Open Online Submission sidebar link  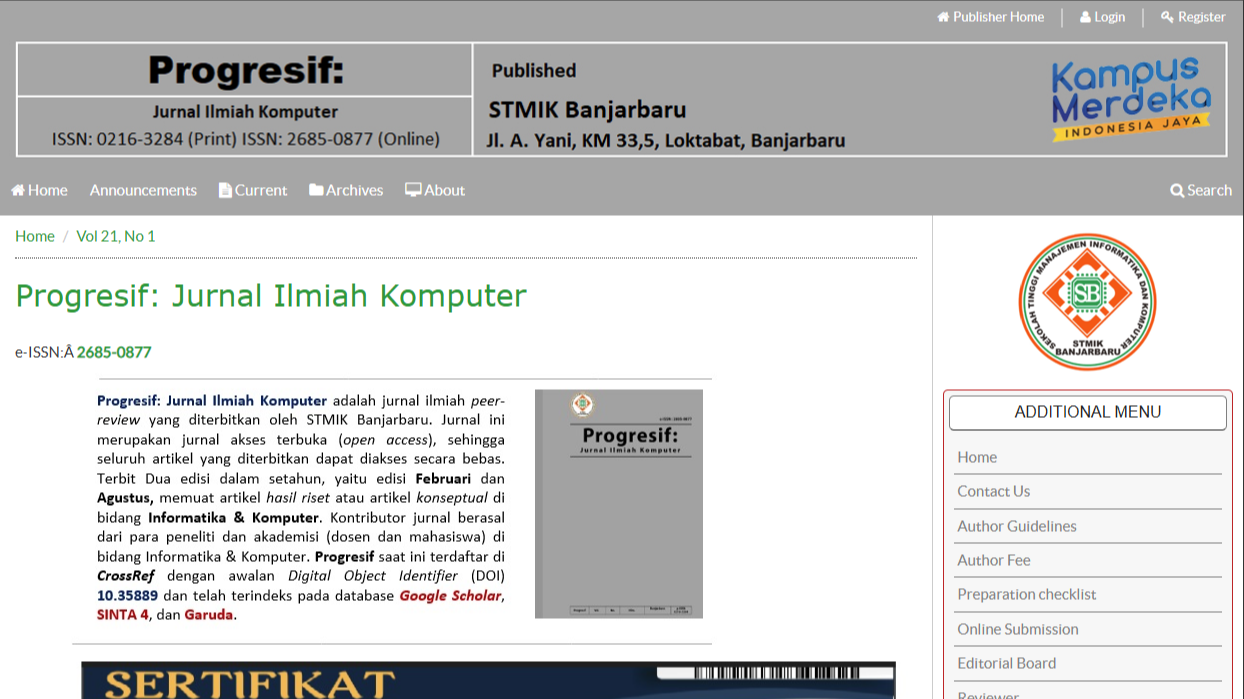1018,629
